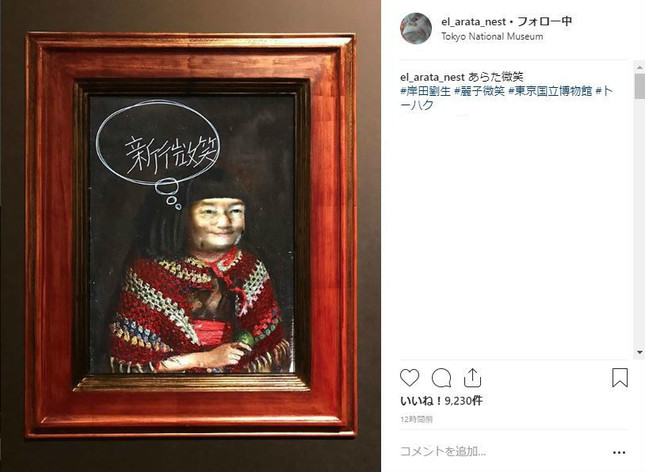Open the el_arata_nest username in the header

(473, 21)
